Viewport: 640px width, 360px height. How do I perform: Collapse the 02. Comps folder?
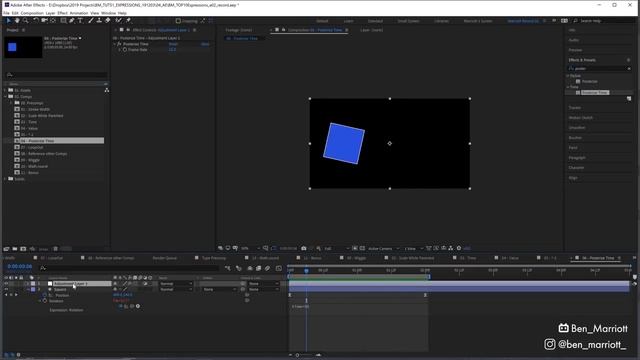coord(5,97)
